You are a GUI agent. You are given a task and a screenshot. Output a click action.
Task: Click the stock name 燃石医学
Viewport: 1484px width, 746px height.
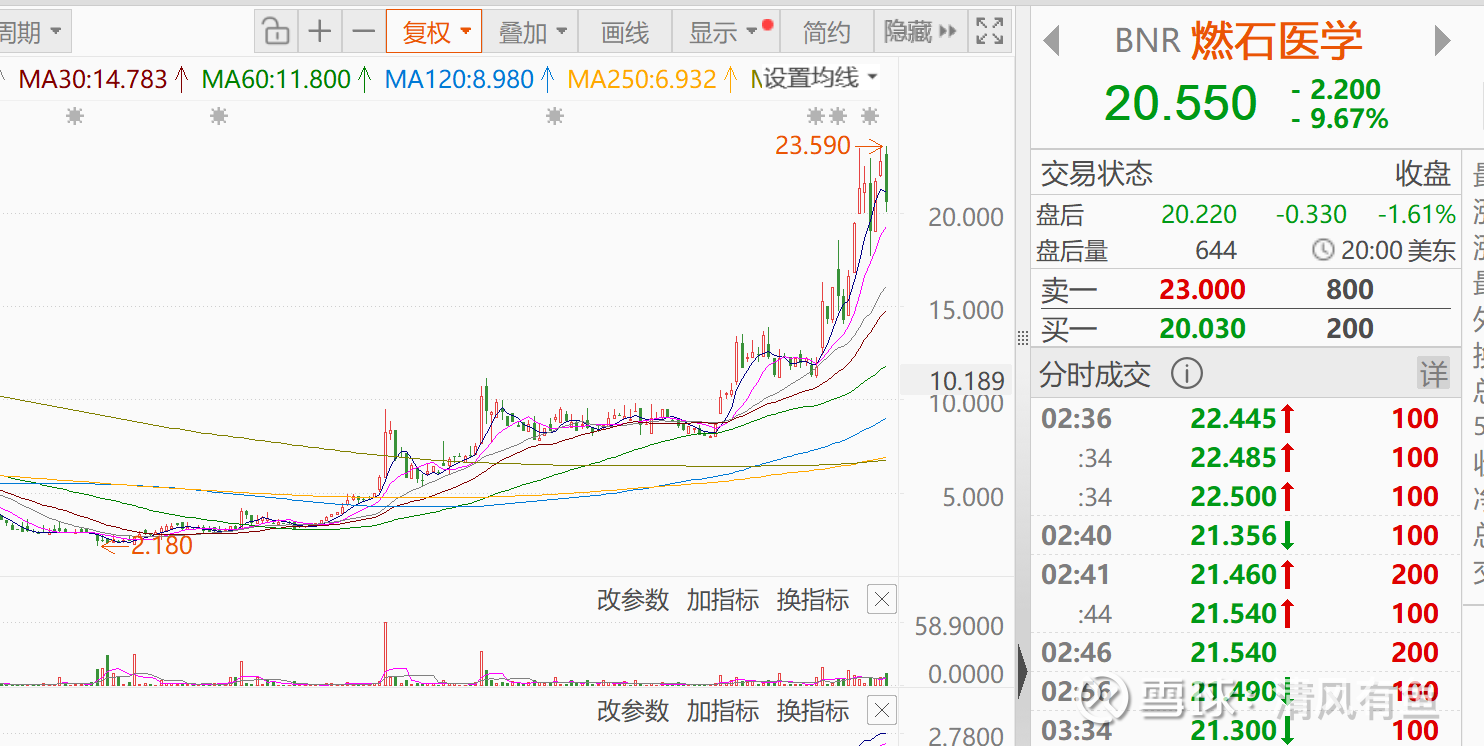pos(1277,41)
